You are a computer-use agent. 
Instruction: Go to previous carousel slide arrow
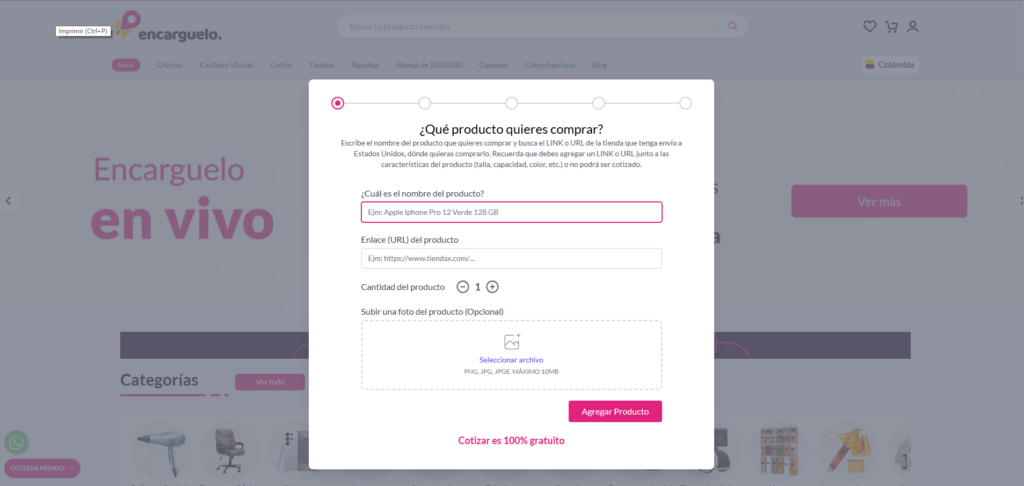click(x=8, y=201)
